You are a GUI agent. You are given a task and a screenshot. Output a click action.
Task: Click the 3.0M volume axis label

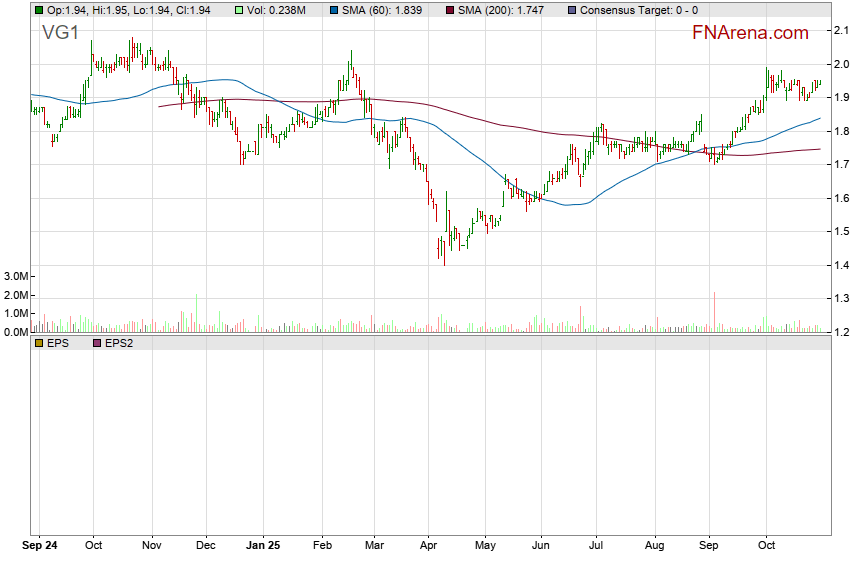16,276
